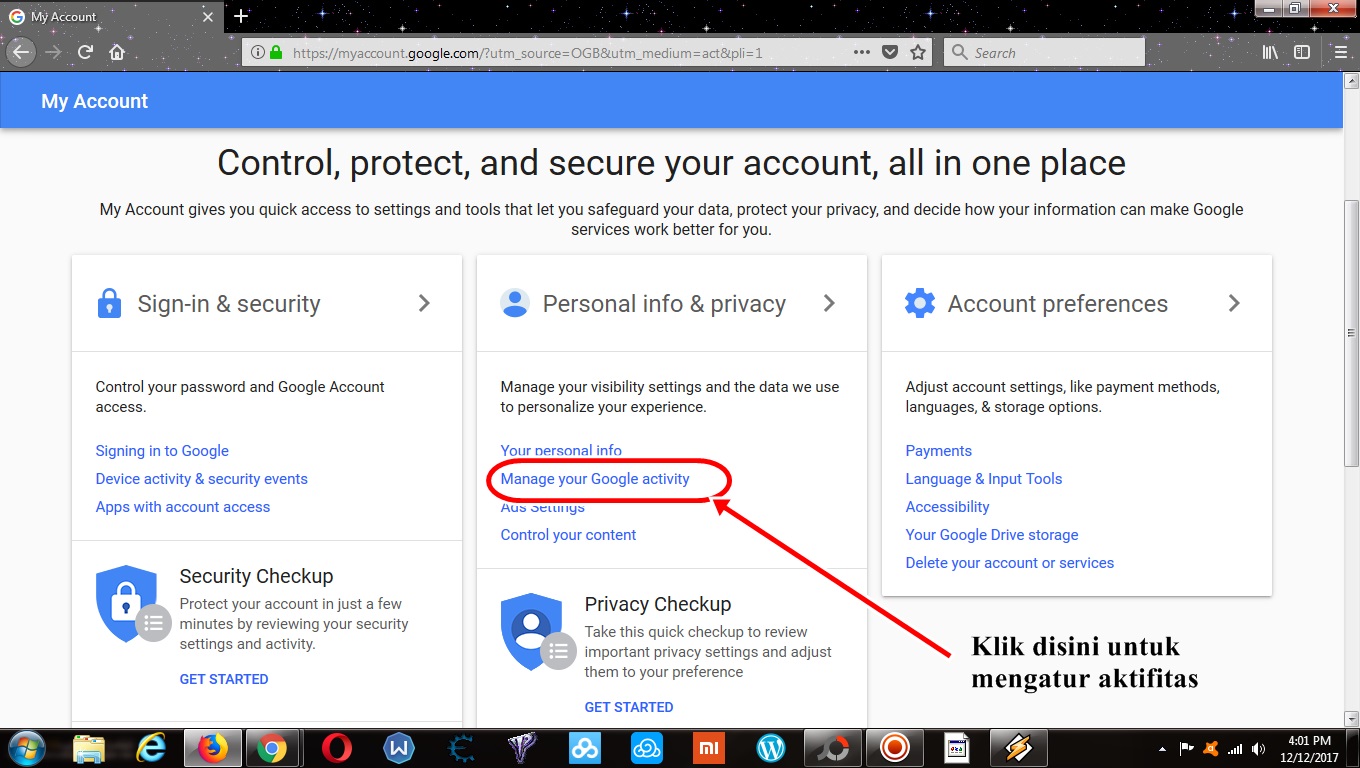Screen dimensions: 1360x768
Task: Bookmark this page with the star icon
Action: pyautogui.click(x=918, y=52)
